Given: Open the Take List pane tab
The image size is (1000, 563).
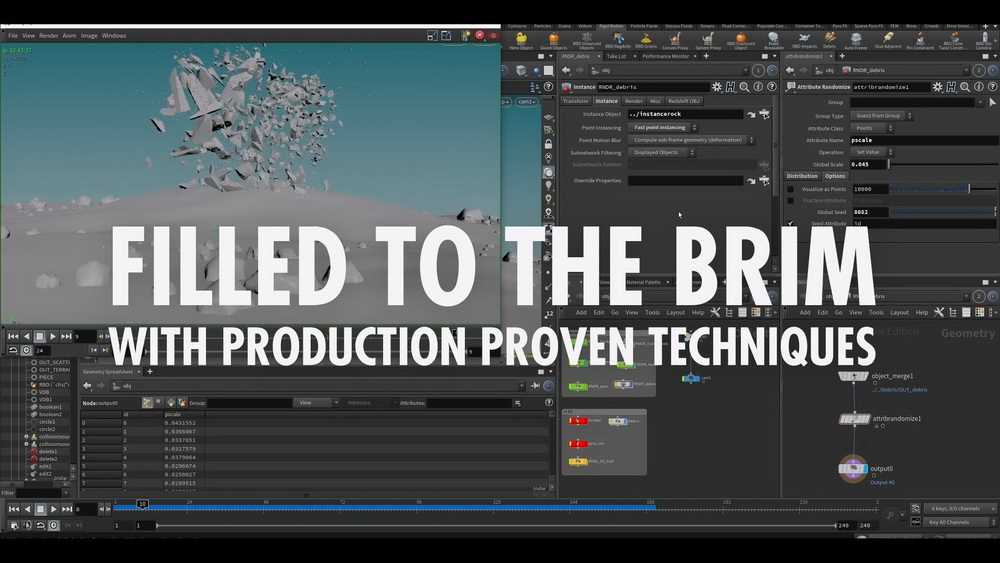Looking at the screenshot, I should point(616,56).
